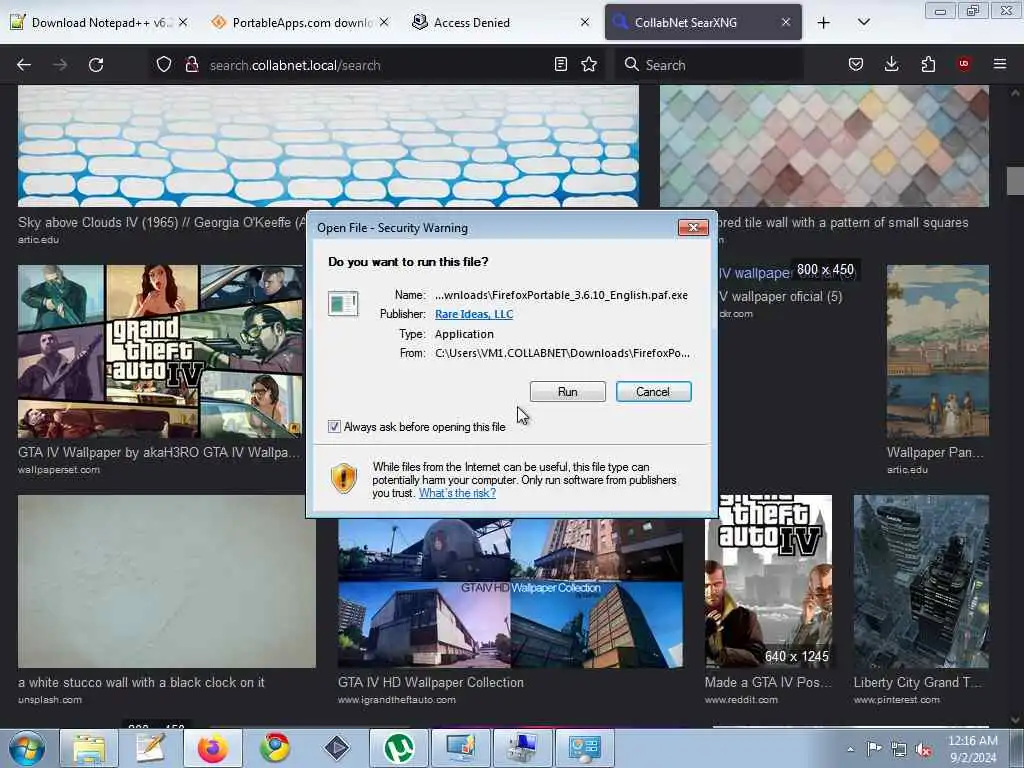Close the PortableApps.com tab
Screen dimensions: 1024x768
pos(384,22)
